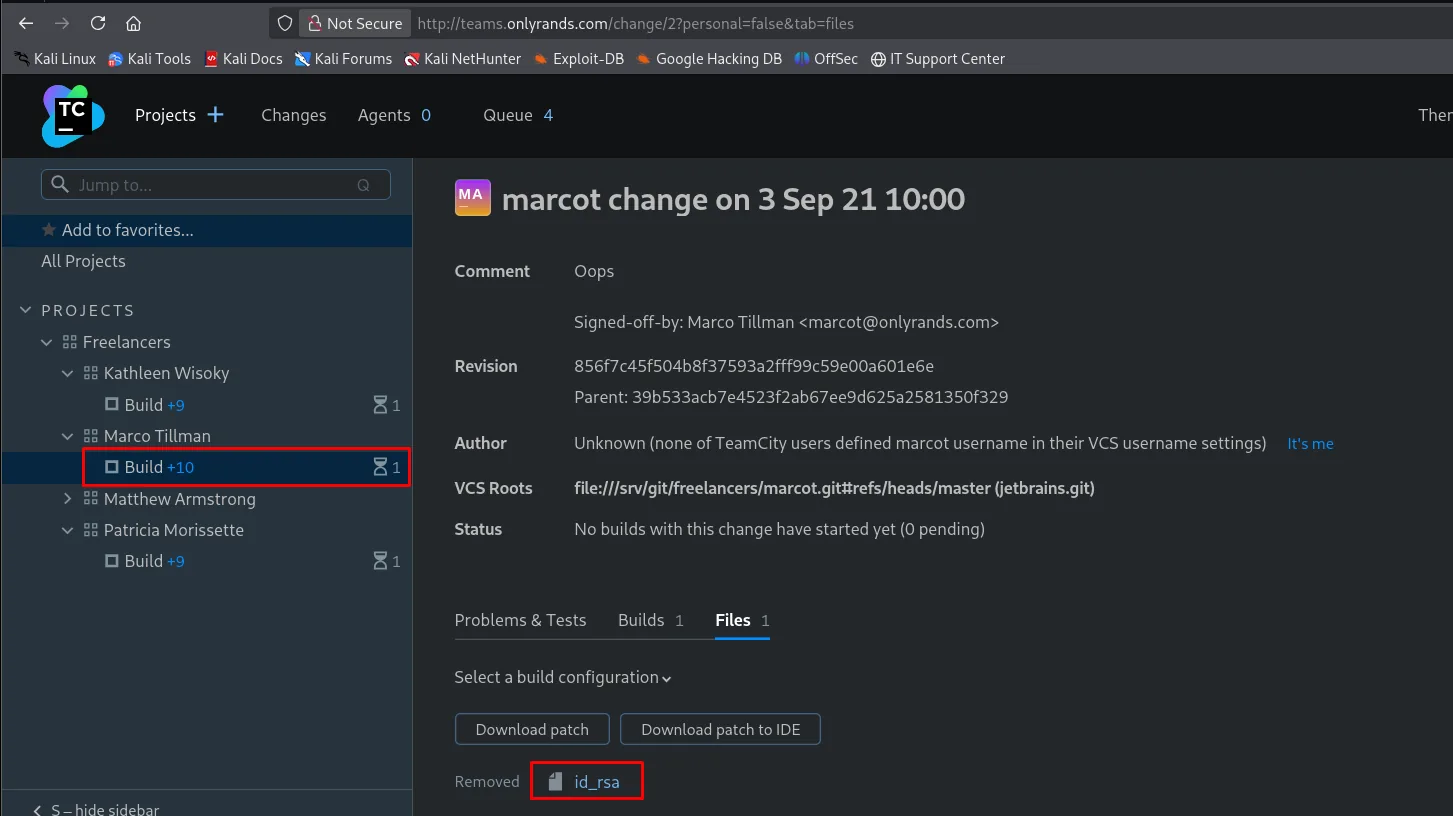Image resolution: width=1453 pixels, height=816 pixels.
Task: Collapse the PROJECTS section
Action: 26,310
